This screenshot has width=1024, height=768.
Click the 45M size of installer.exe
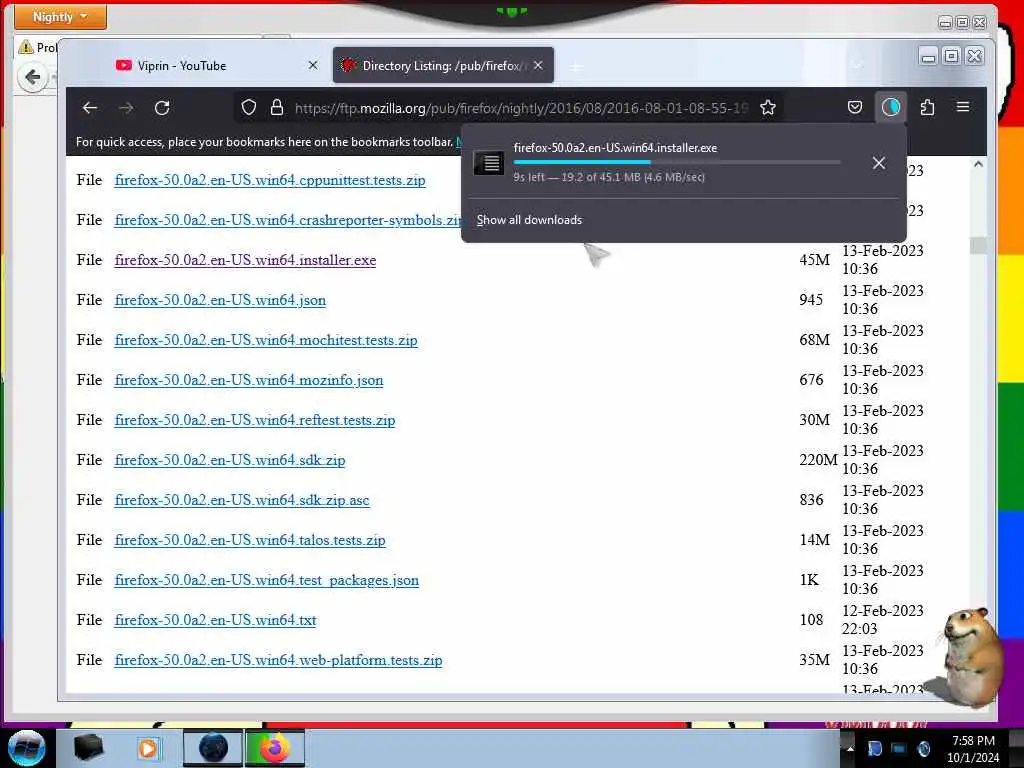tap(814, 260)
